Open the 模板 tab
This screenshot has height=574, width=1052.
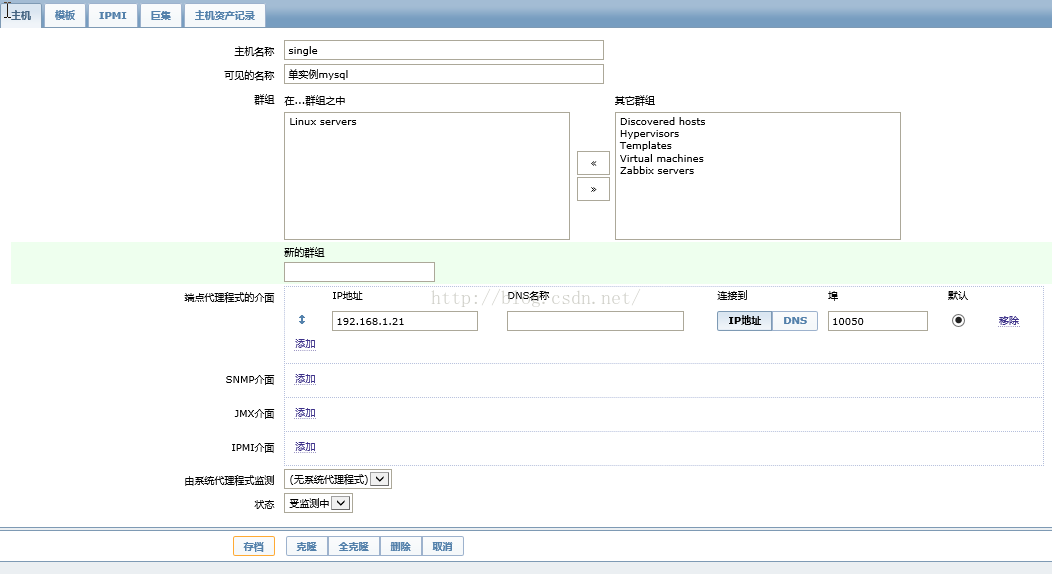pyautogui.click(x=65, y=15)
